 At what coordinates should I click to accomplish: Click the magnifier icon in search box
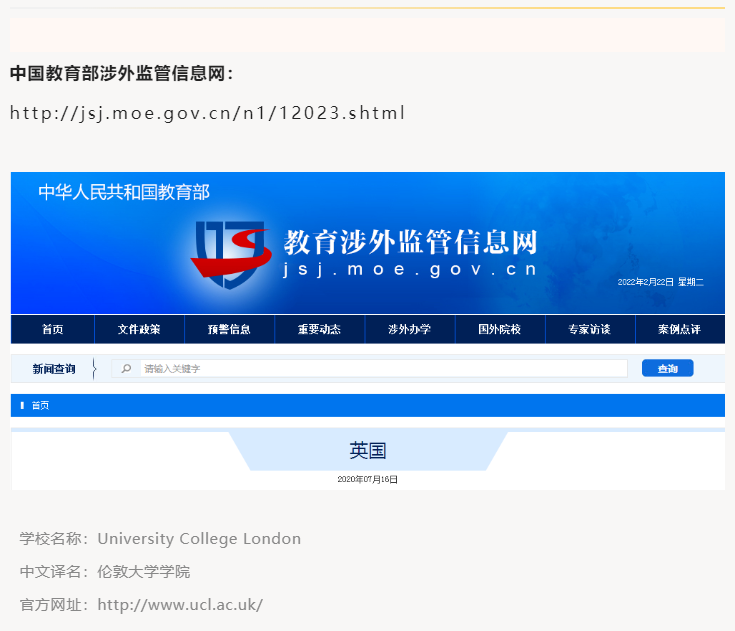(x=126, y=368)
